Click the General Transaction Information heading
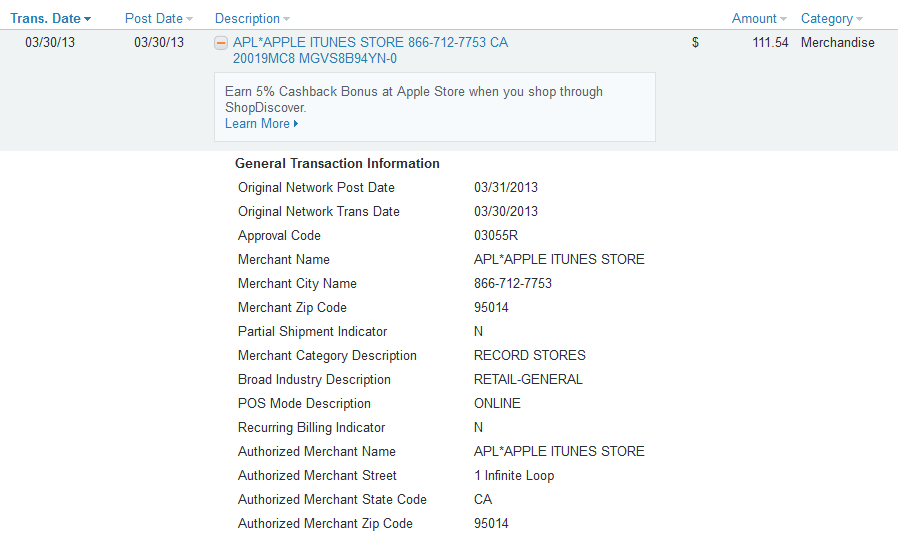The image size is (898, 539). [x=337, y=163]
